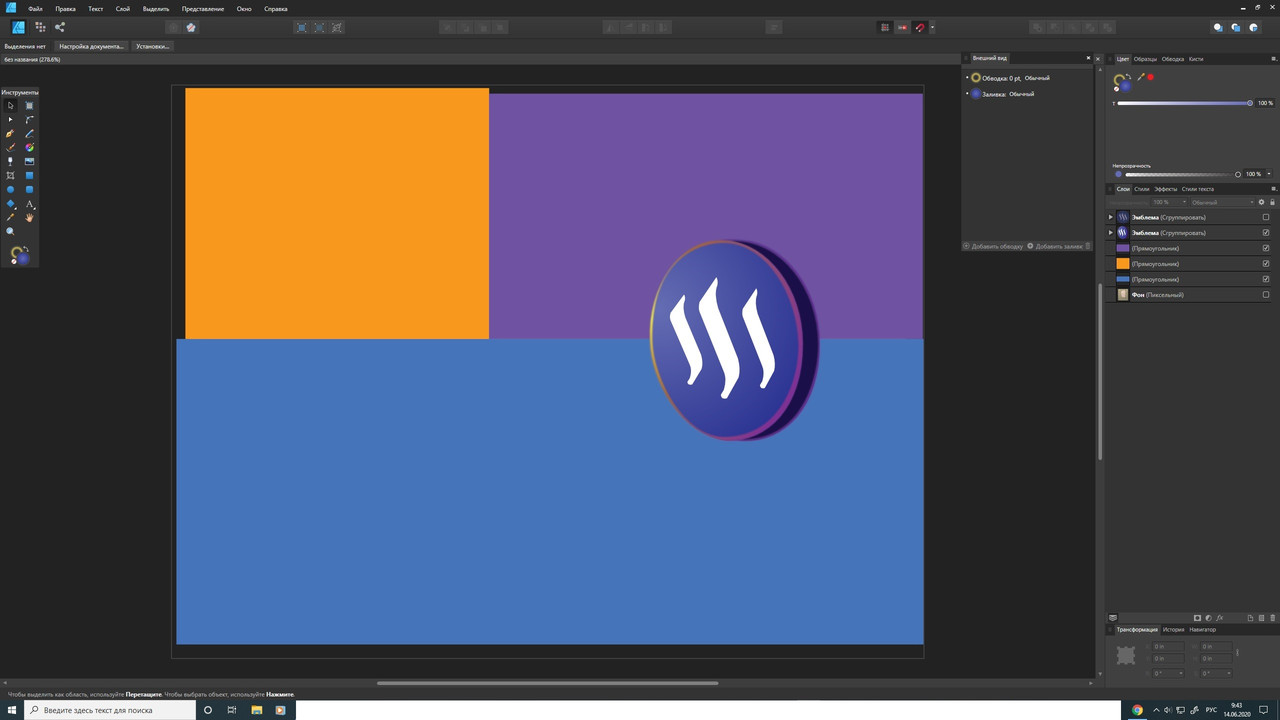Select the Node tool

(x=10, y=119)
